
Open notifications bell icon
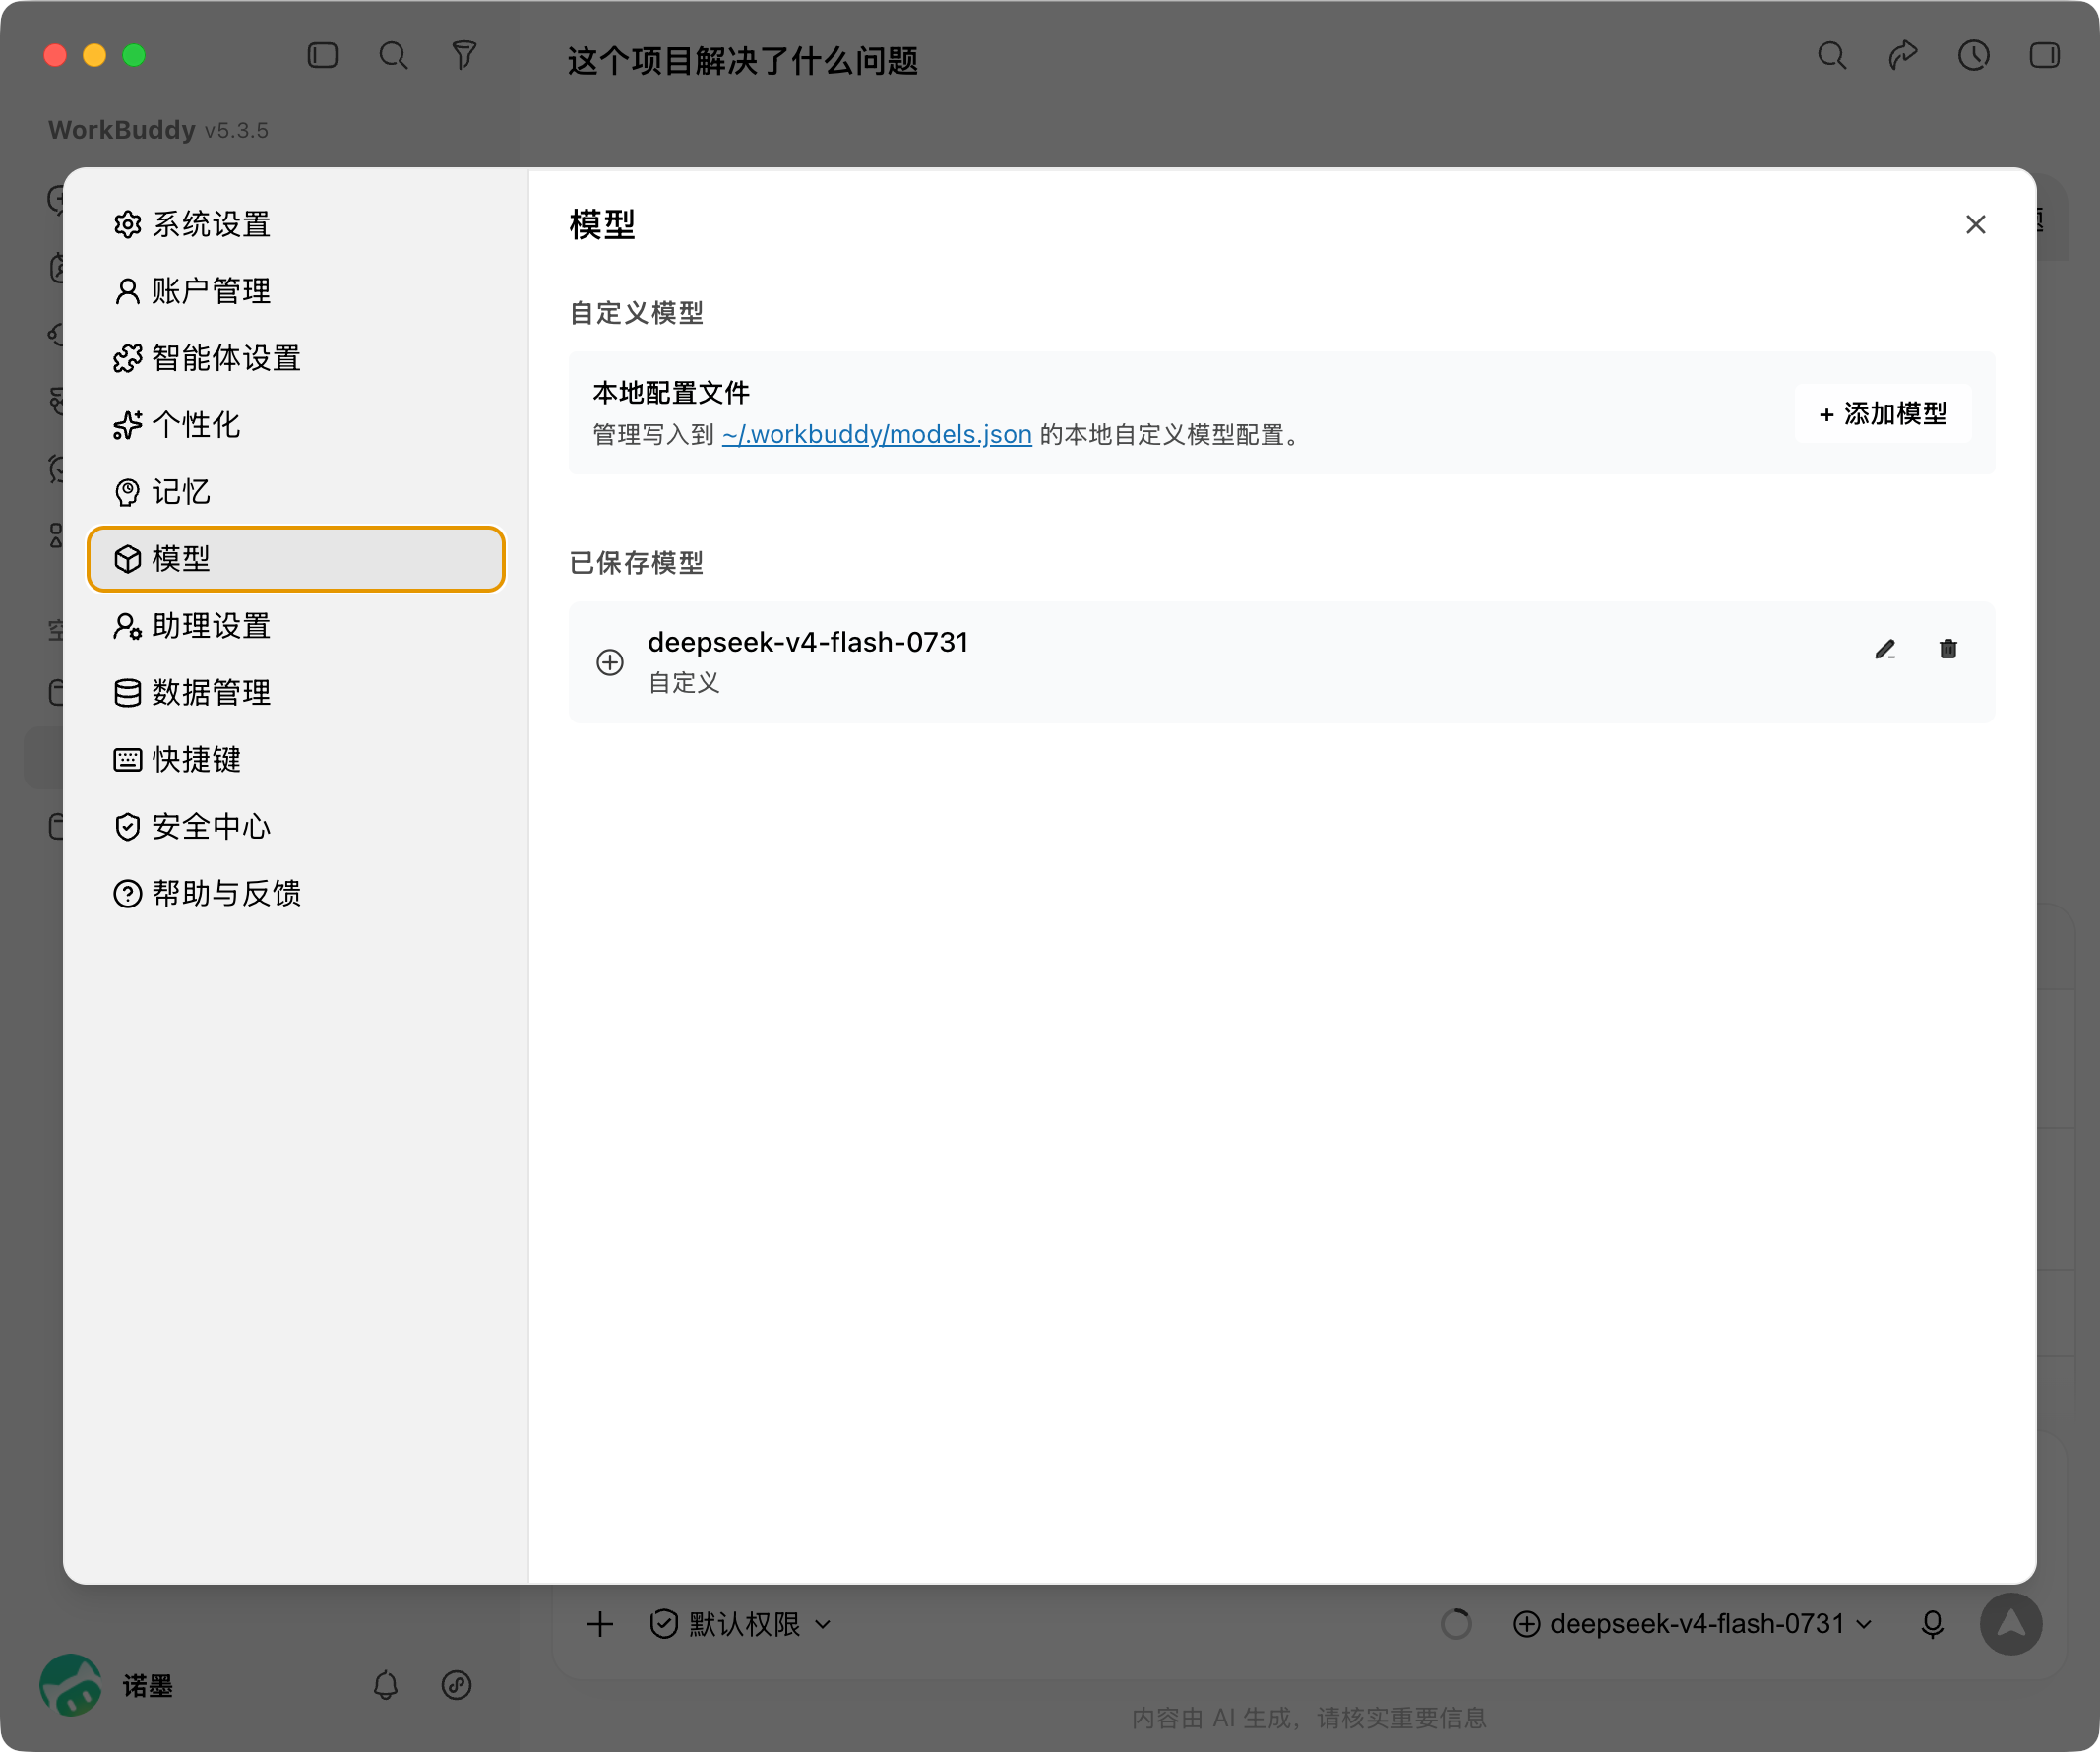(x=386, y=1686)
